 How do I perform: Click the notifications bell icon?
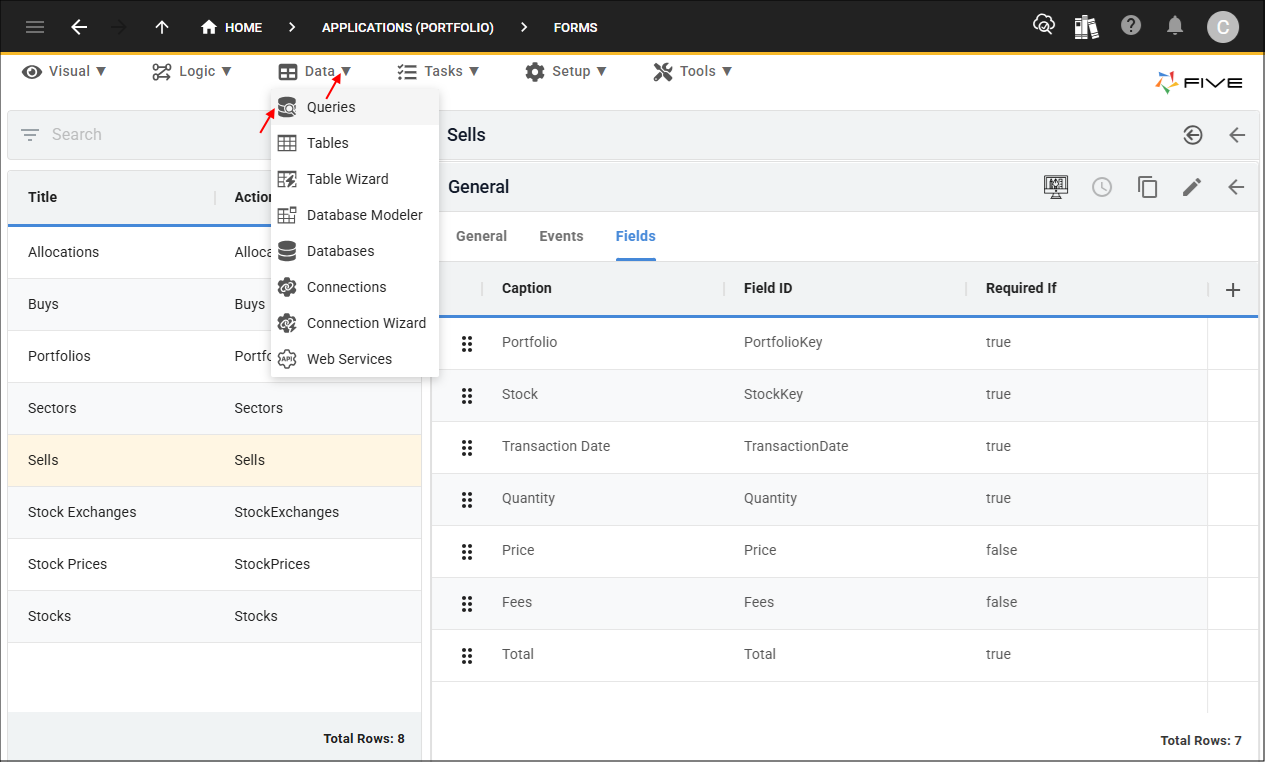pos(1175,26)
